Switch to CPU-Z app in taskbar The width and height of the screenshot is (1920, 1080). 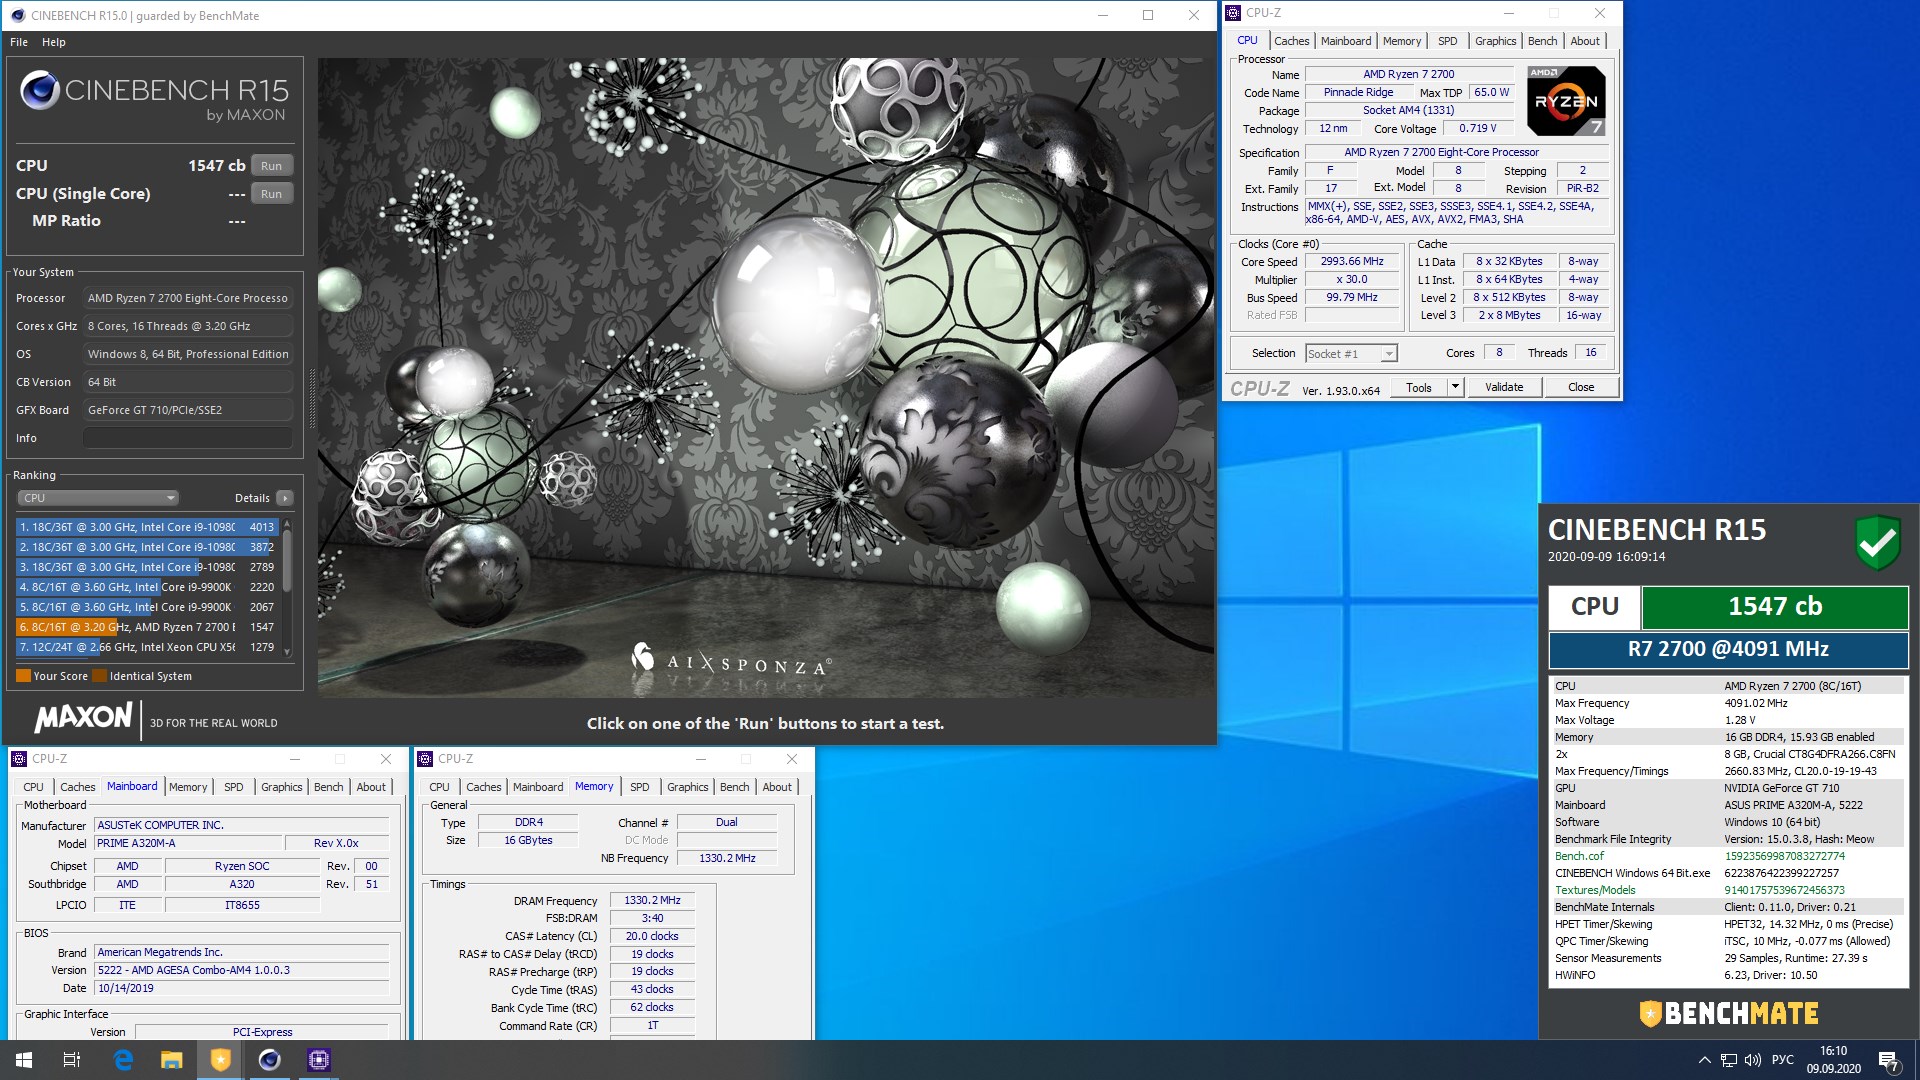tap(319, 1060)
